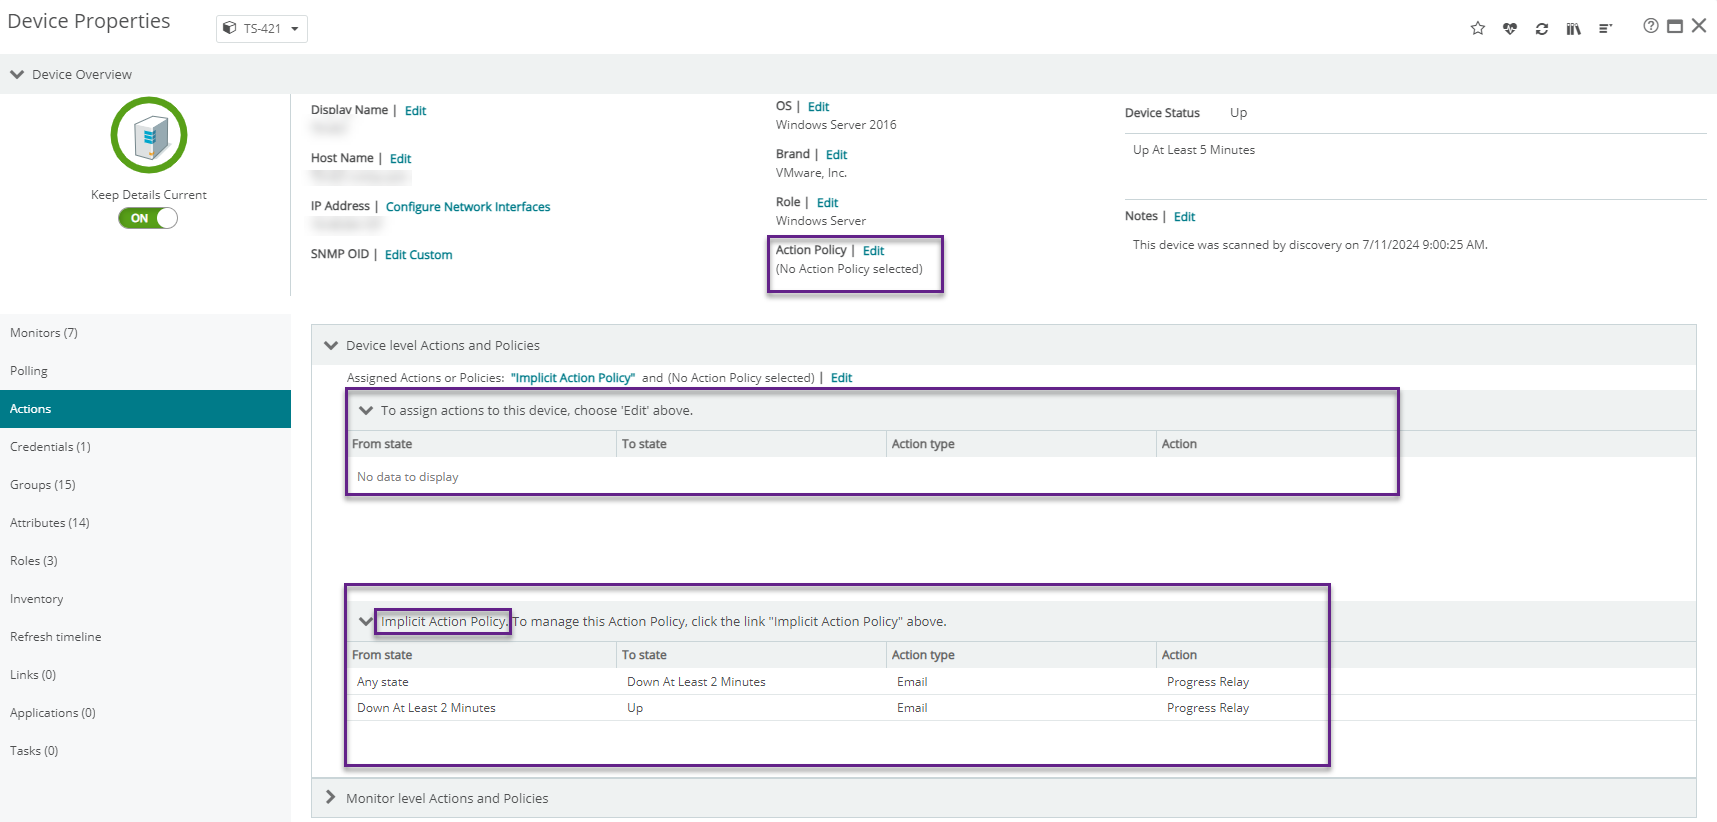Open the Inventory tab
The image size is (1717, 822).
coord(145,599)
